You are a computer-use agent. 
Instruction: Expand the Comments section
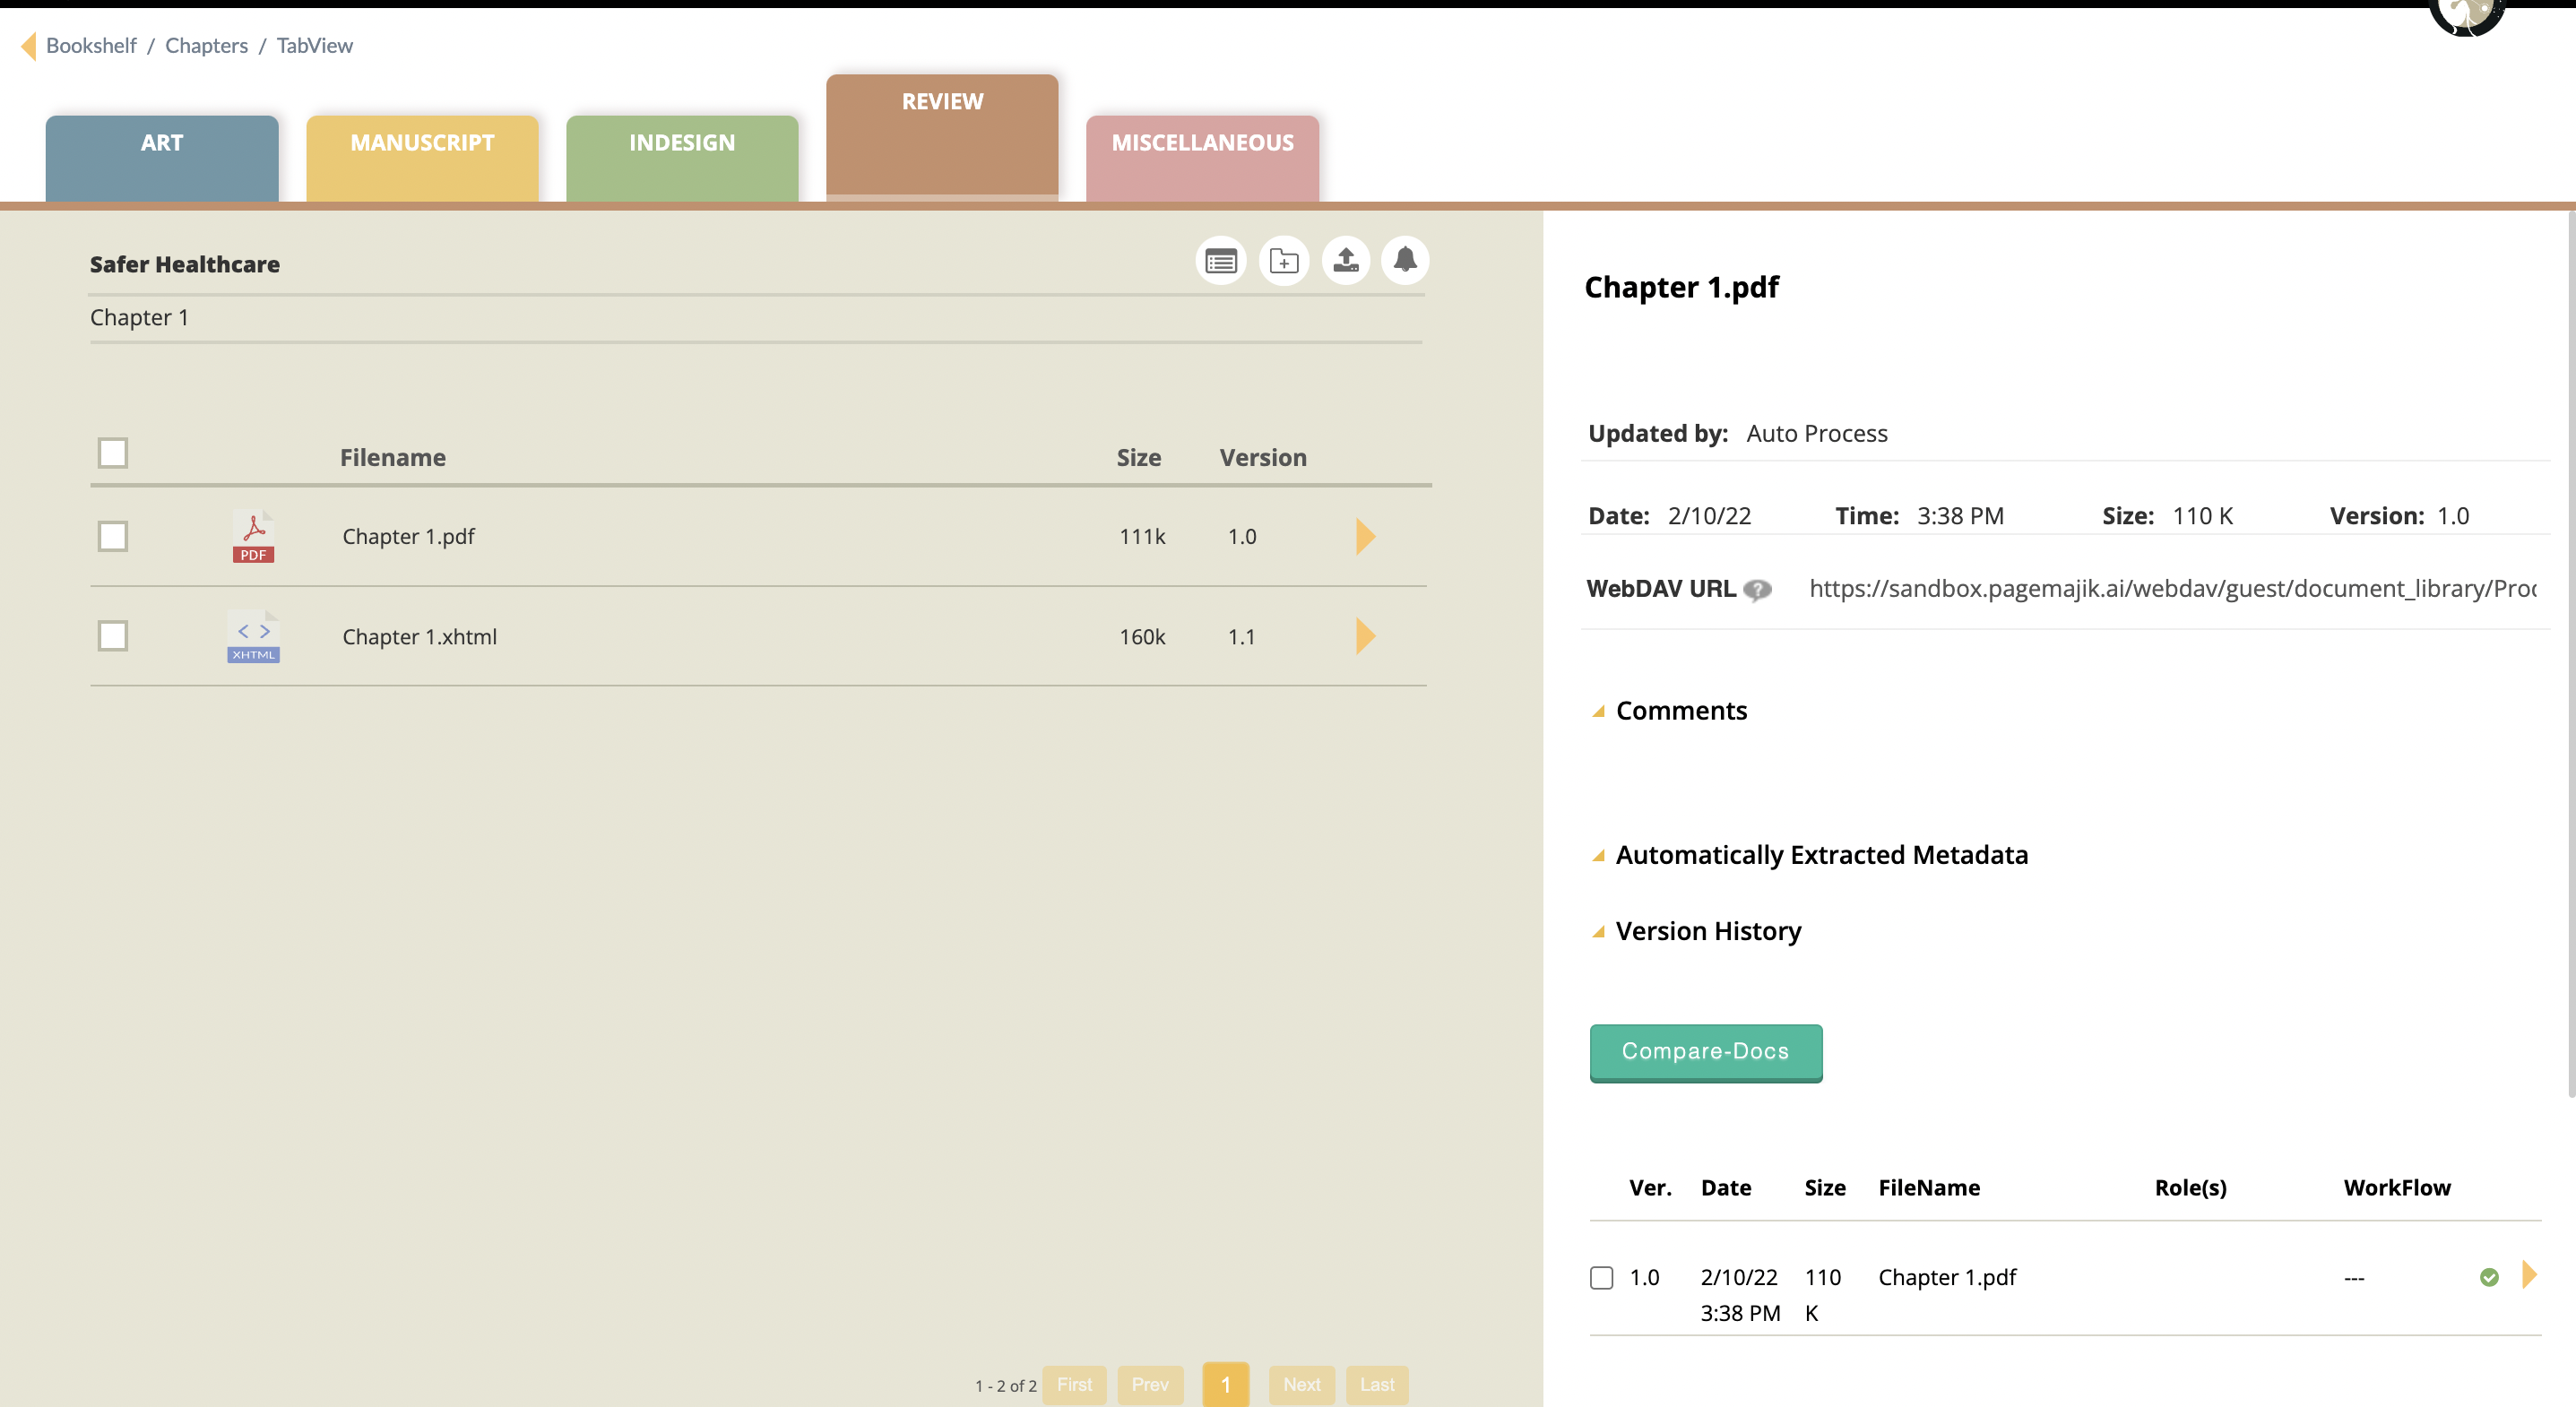(x=1681, y=711)
